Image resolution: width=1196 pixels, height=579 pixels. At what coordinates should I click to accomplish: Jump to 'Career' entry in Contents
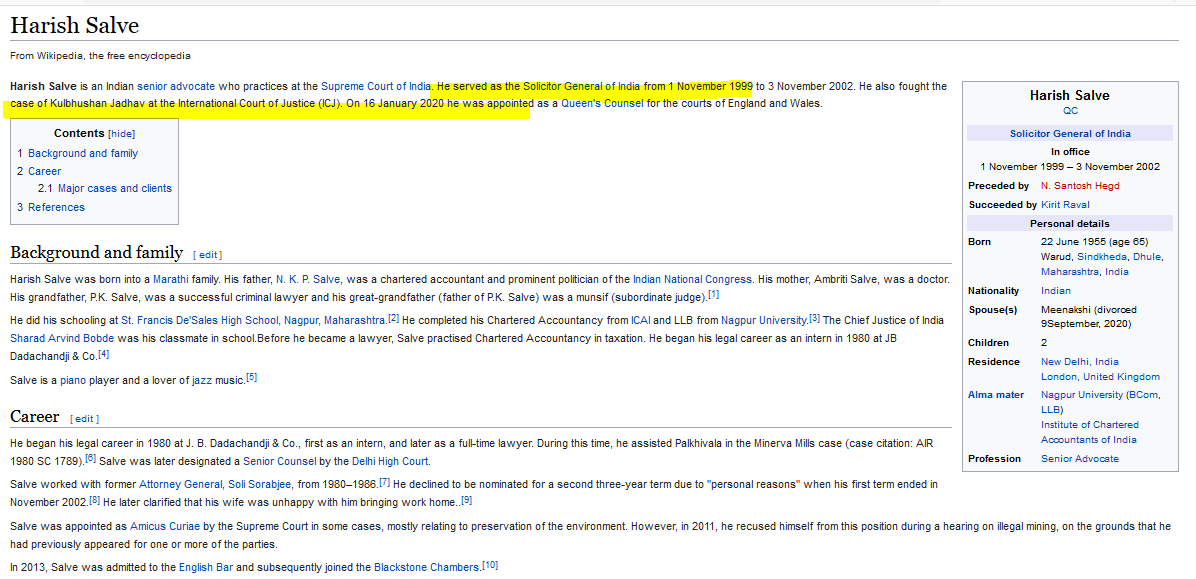click(44, 172)
